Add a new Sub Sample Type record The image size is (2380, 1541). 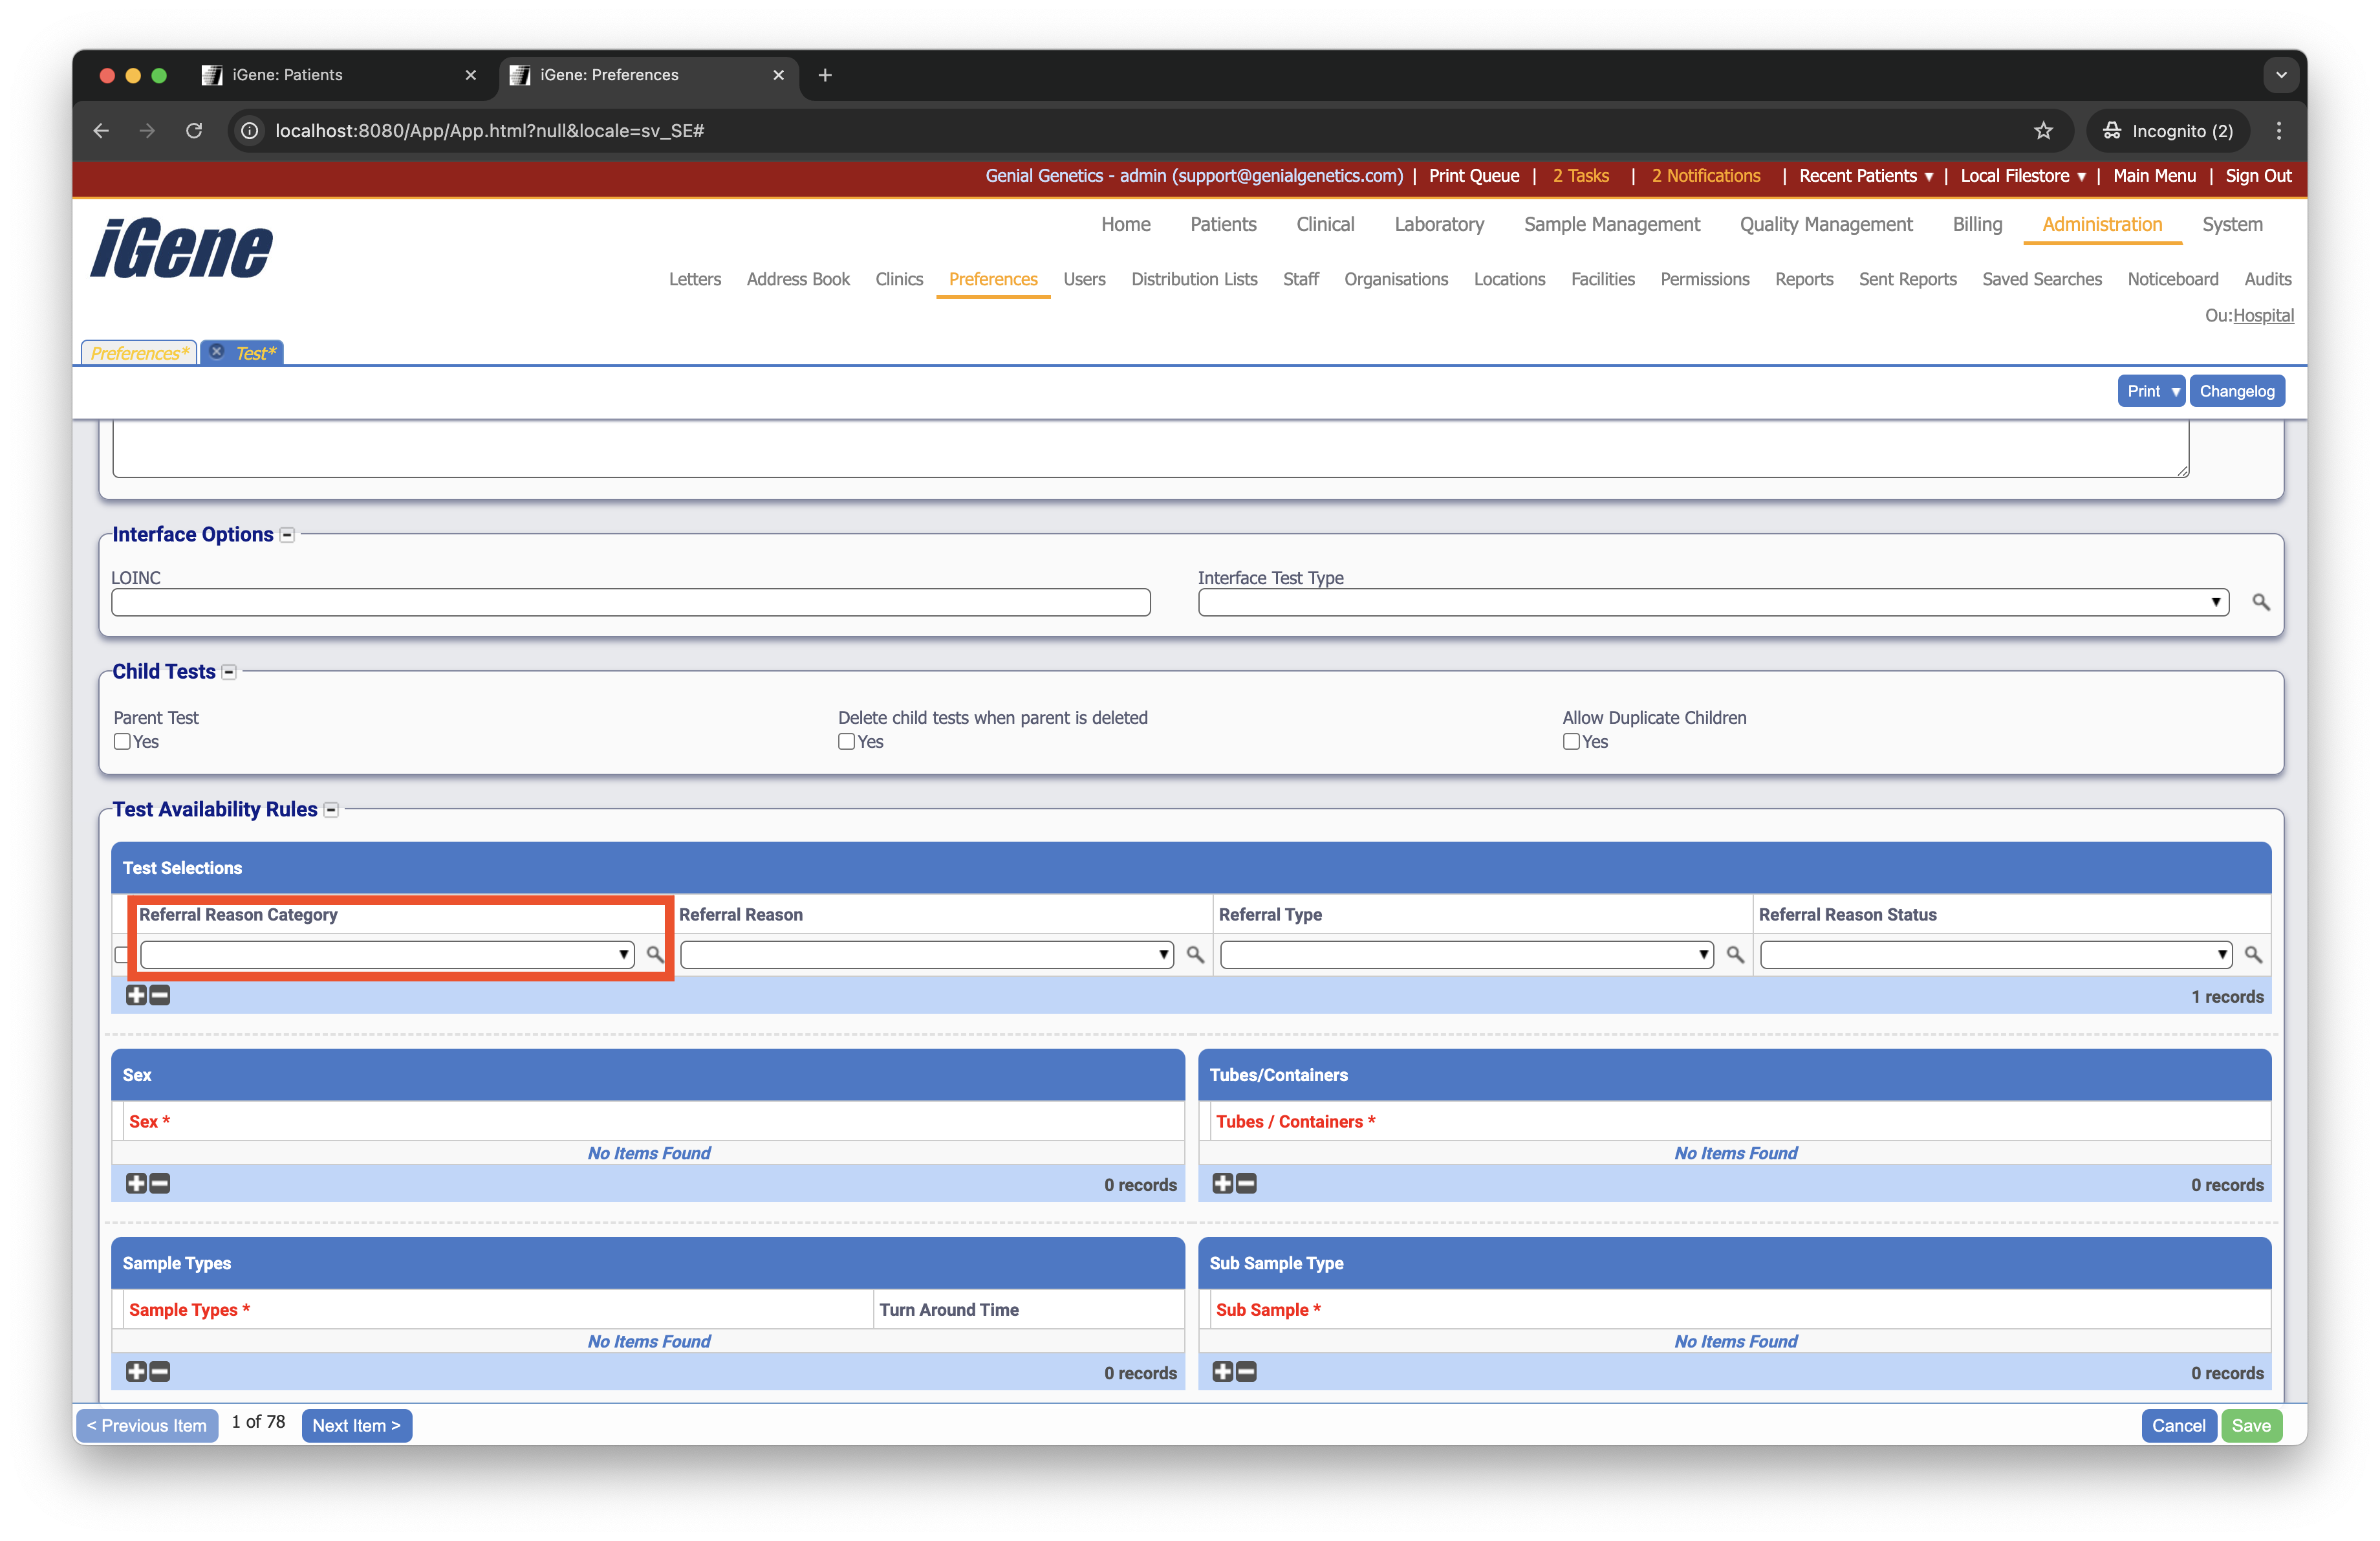1223,1371
